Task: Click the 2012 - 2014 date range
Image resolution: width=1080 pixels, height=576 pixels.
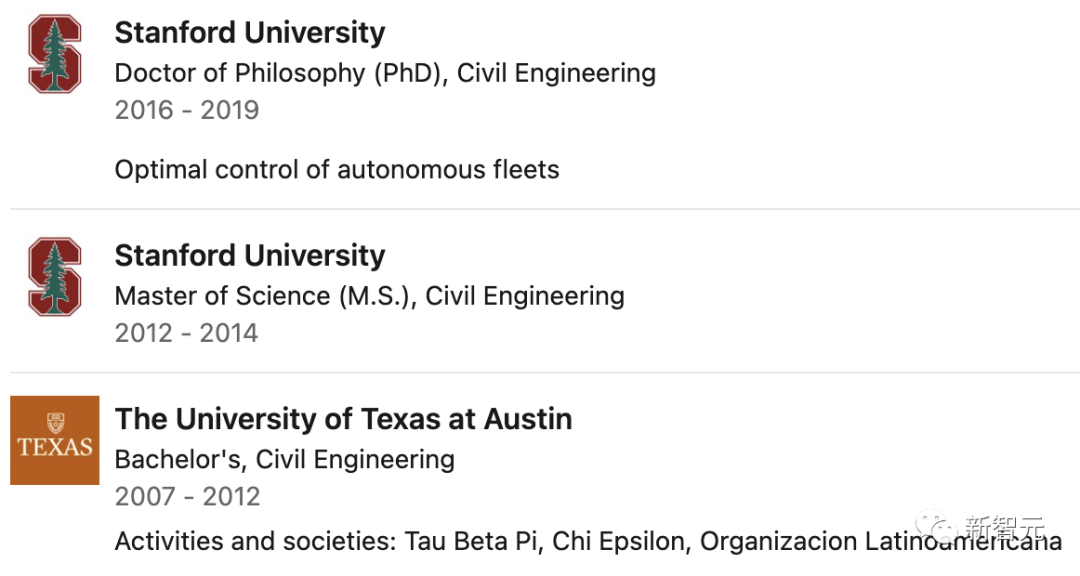Action: click(187, 333)
